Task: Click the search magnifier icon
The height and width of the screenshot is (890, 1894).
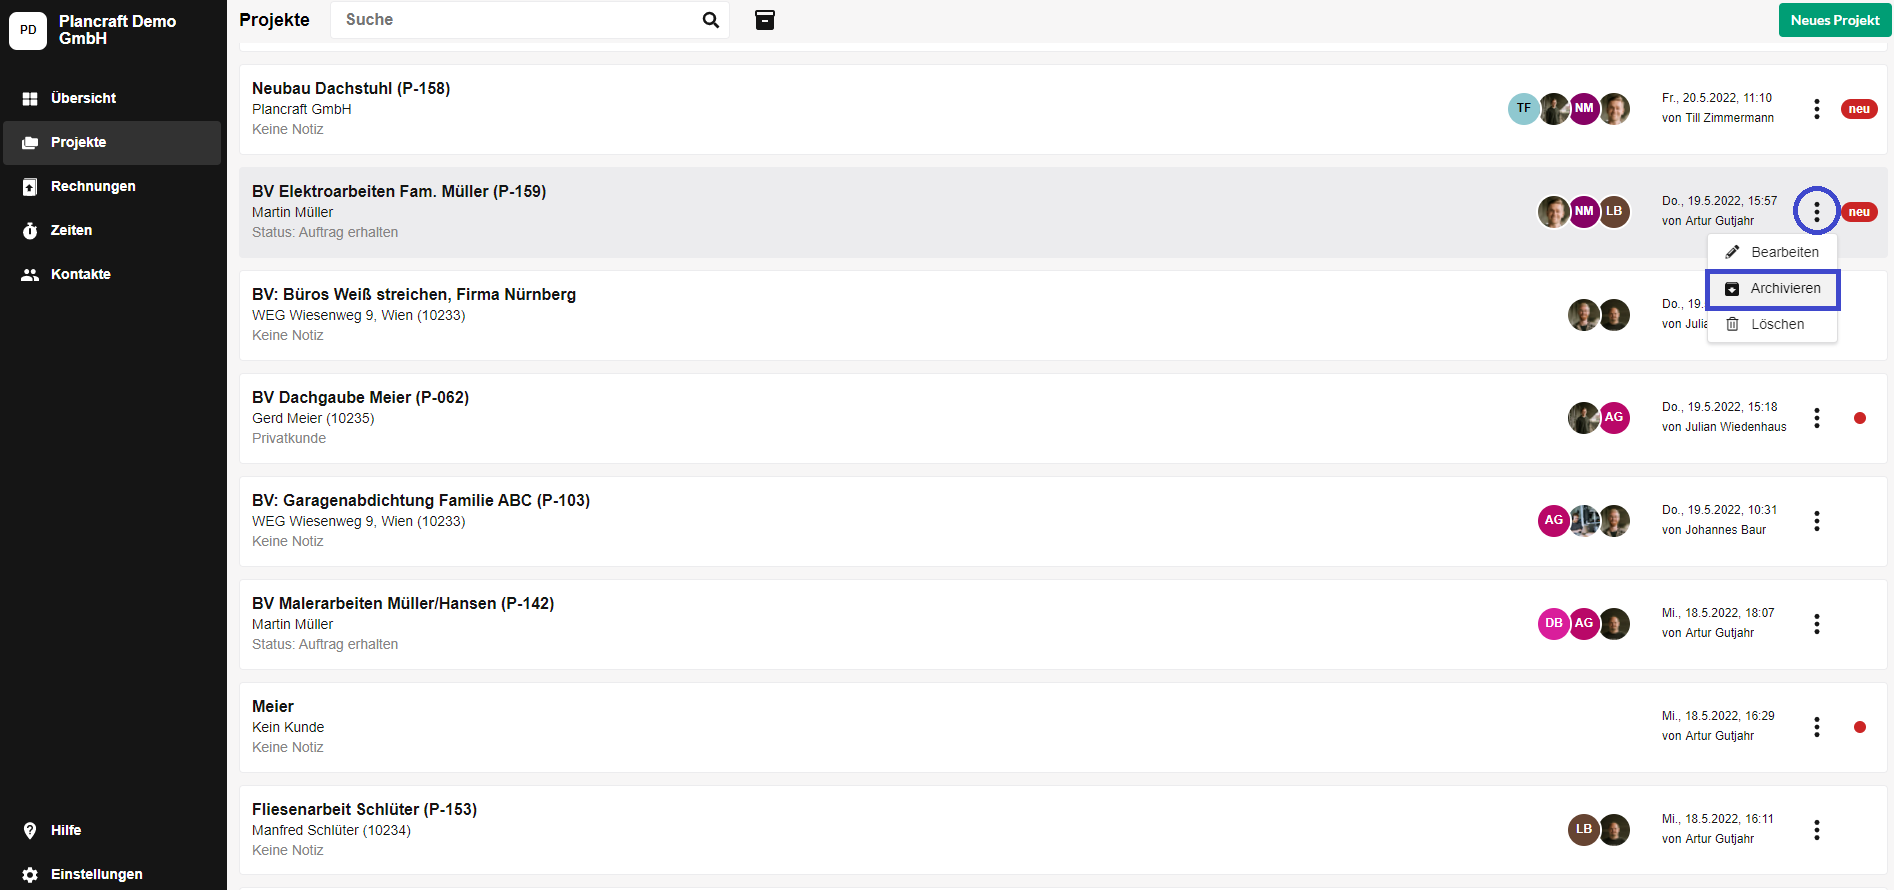Action: click(x=711, y=20)
